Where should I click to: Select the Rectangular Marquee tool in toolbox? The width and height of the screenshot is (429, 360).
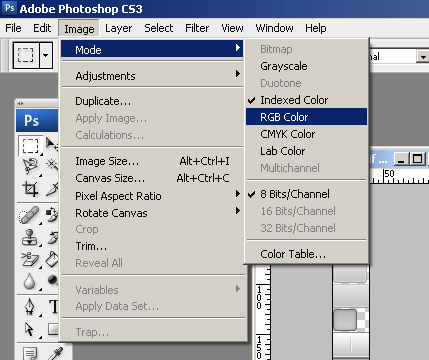point(30,146)
